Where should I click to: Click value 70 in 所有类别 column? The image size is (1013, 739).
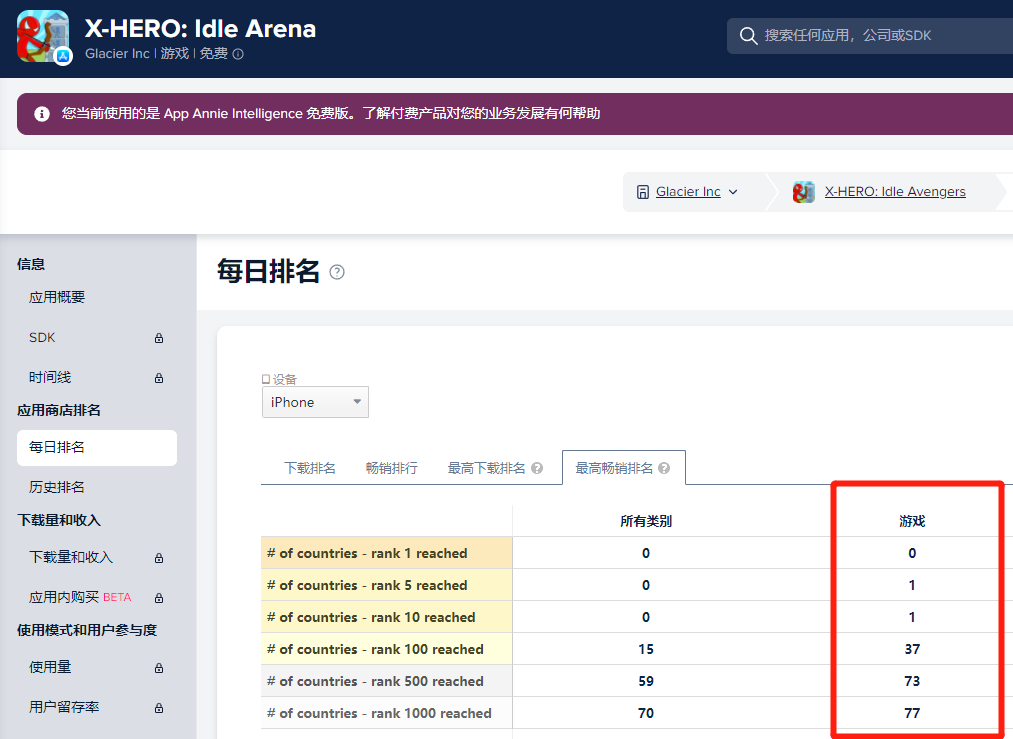[x=646, y=713]
